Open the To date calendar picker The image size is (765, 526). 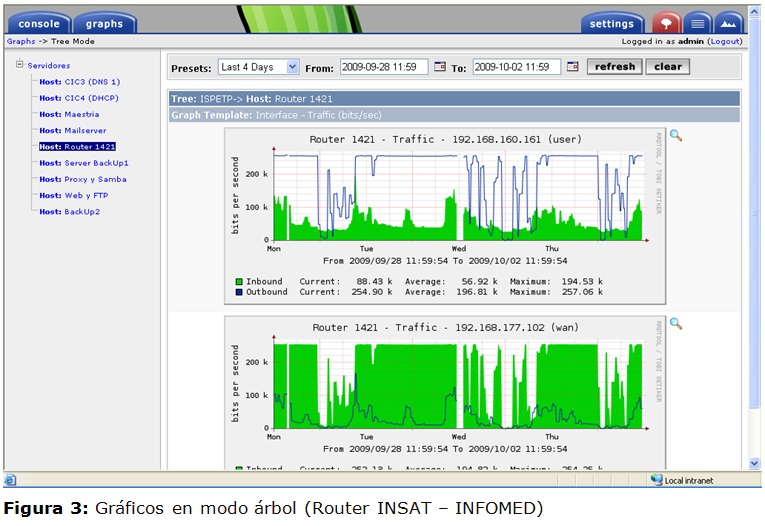572,67
